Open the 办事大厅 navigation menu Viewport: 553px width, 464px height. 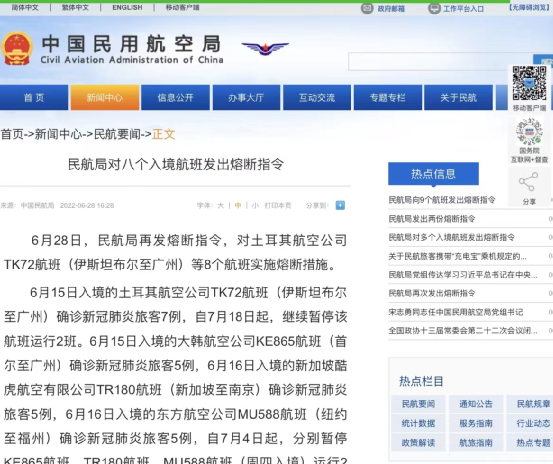(x=246, y=97)
